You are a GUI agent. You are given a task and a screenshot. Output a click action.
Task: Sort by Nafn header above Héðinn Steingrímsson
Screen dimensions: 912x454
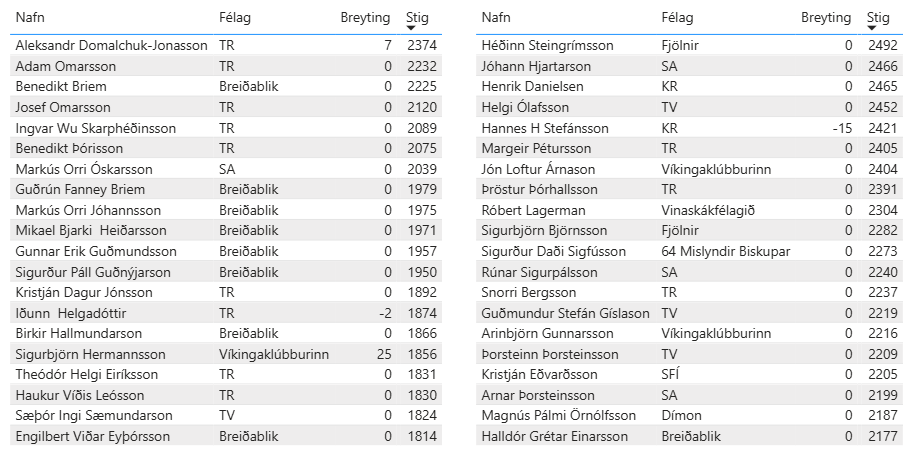497,18
